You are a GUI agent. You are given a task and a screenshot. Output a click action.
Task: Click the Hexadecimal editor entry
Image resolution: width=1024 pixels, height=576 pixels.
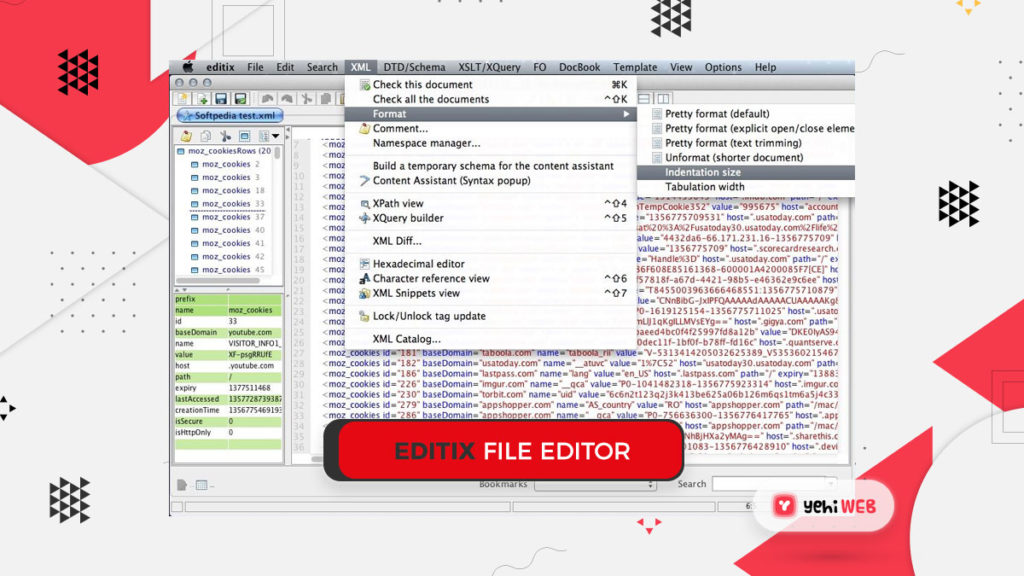pyautogui.click(x=418, y=264)
